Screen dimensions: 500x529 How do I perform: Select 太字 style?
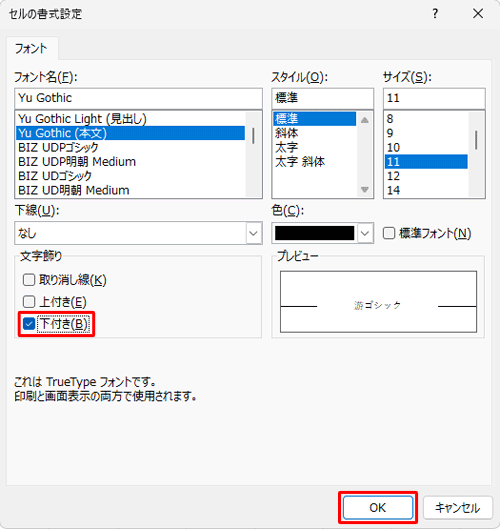[314, 147]
